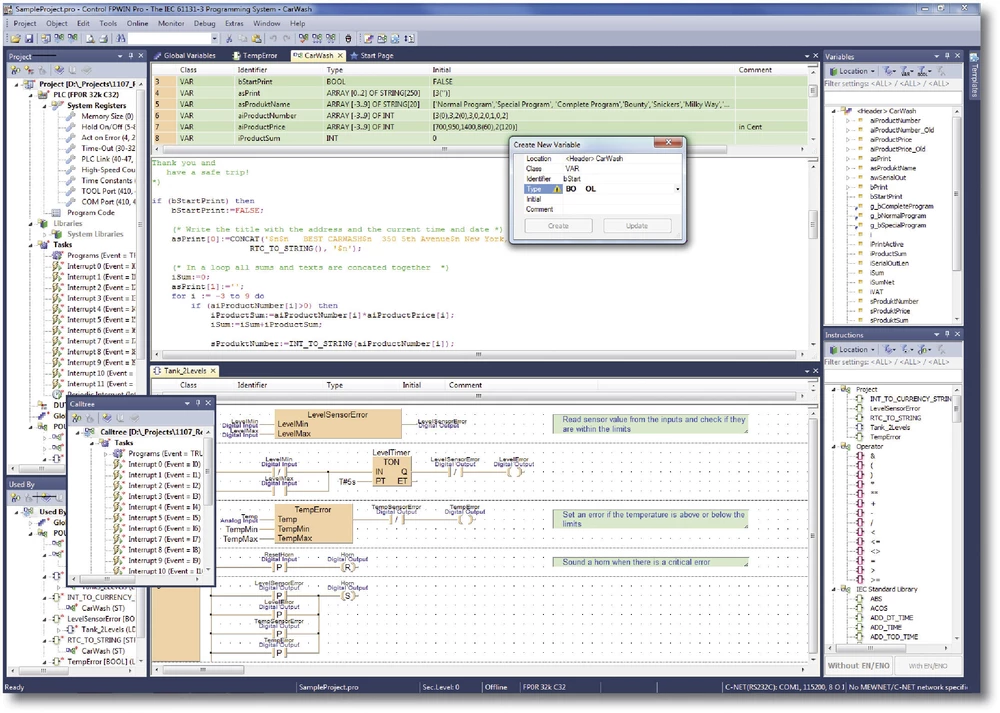Click the Paste clipboard icon in toolbar
Viewport: 1000px width, 713px height.
pos(255,38)
